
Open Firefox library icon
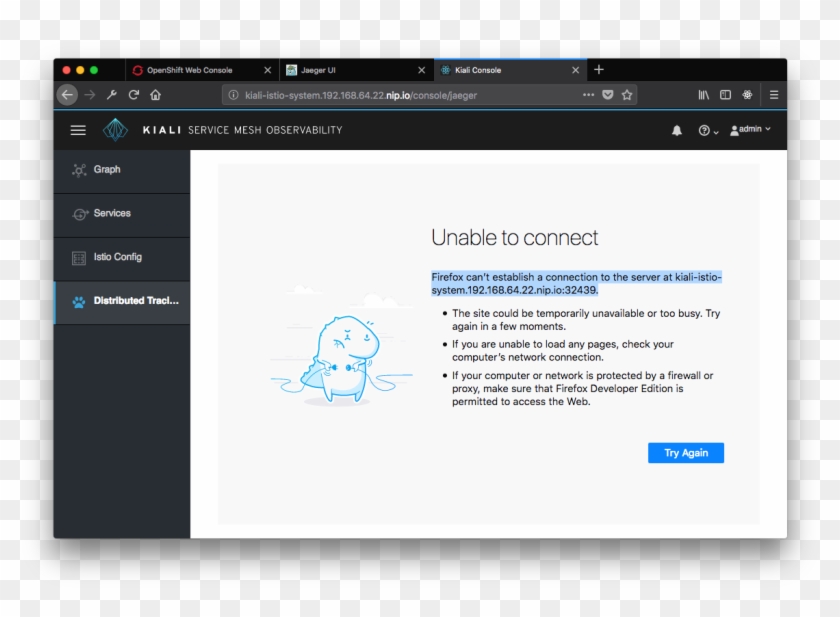coord(704,95)
